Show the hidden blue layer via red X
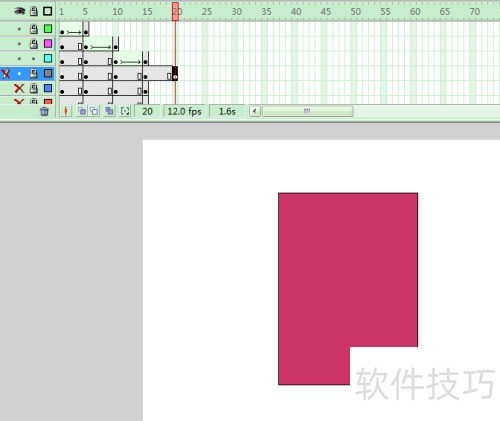 19,88
